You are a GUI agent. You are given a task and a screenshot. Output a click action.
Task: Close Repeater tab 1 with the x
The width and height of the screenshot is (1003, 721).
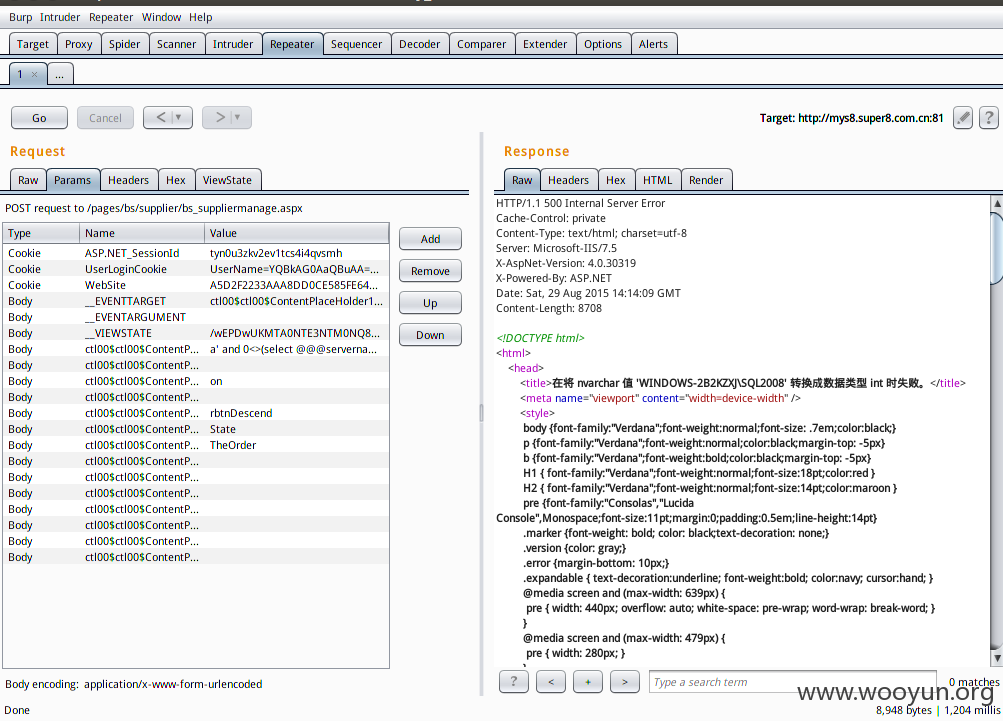[35, 75]
